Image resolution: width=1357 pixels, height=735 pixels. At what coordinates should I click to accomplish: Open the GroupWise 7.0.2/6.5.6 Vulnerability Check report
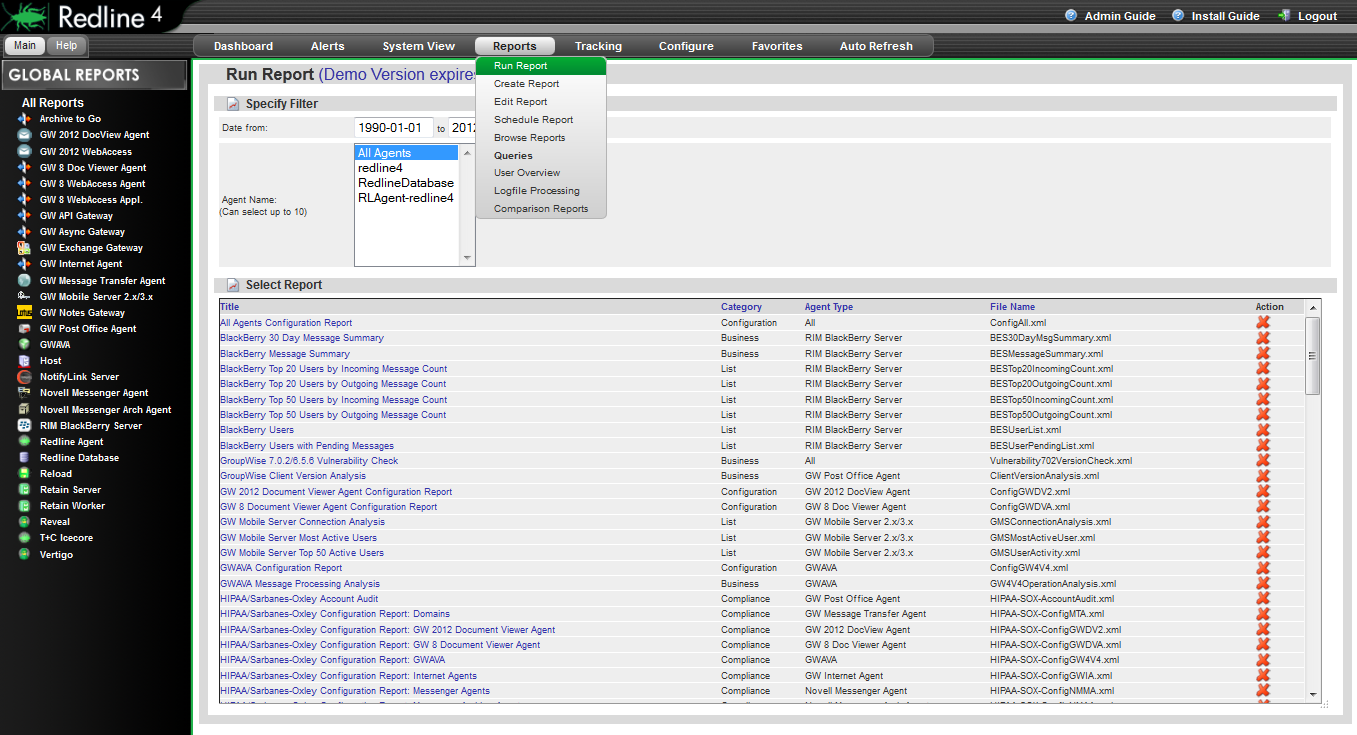pos(309,461)
